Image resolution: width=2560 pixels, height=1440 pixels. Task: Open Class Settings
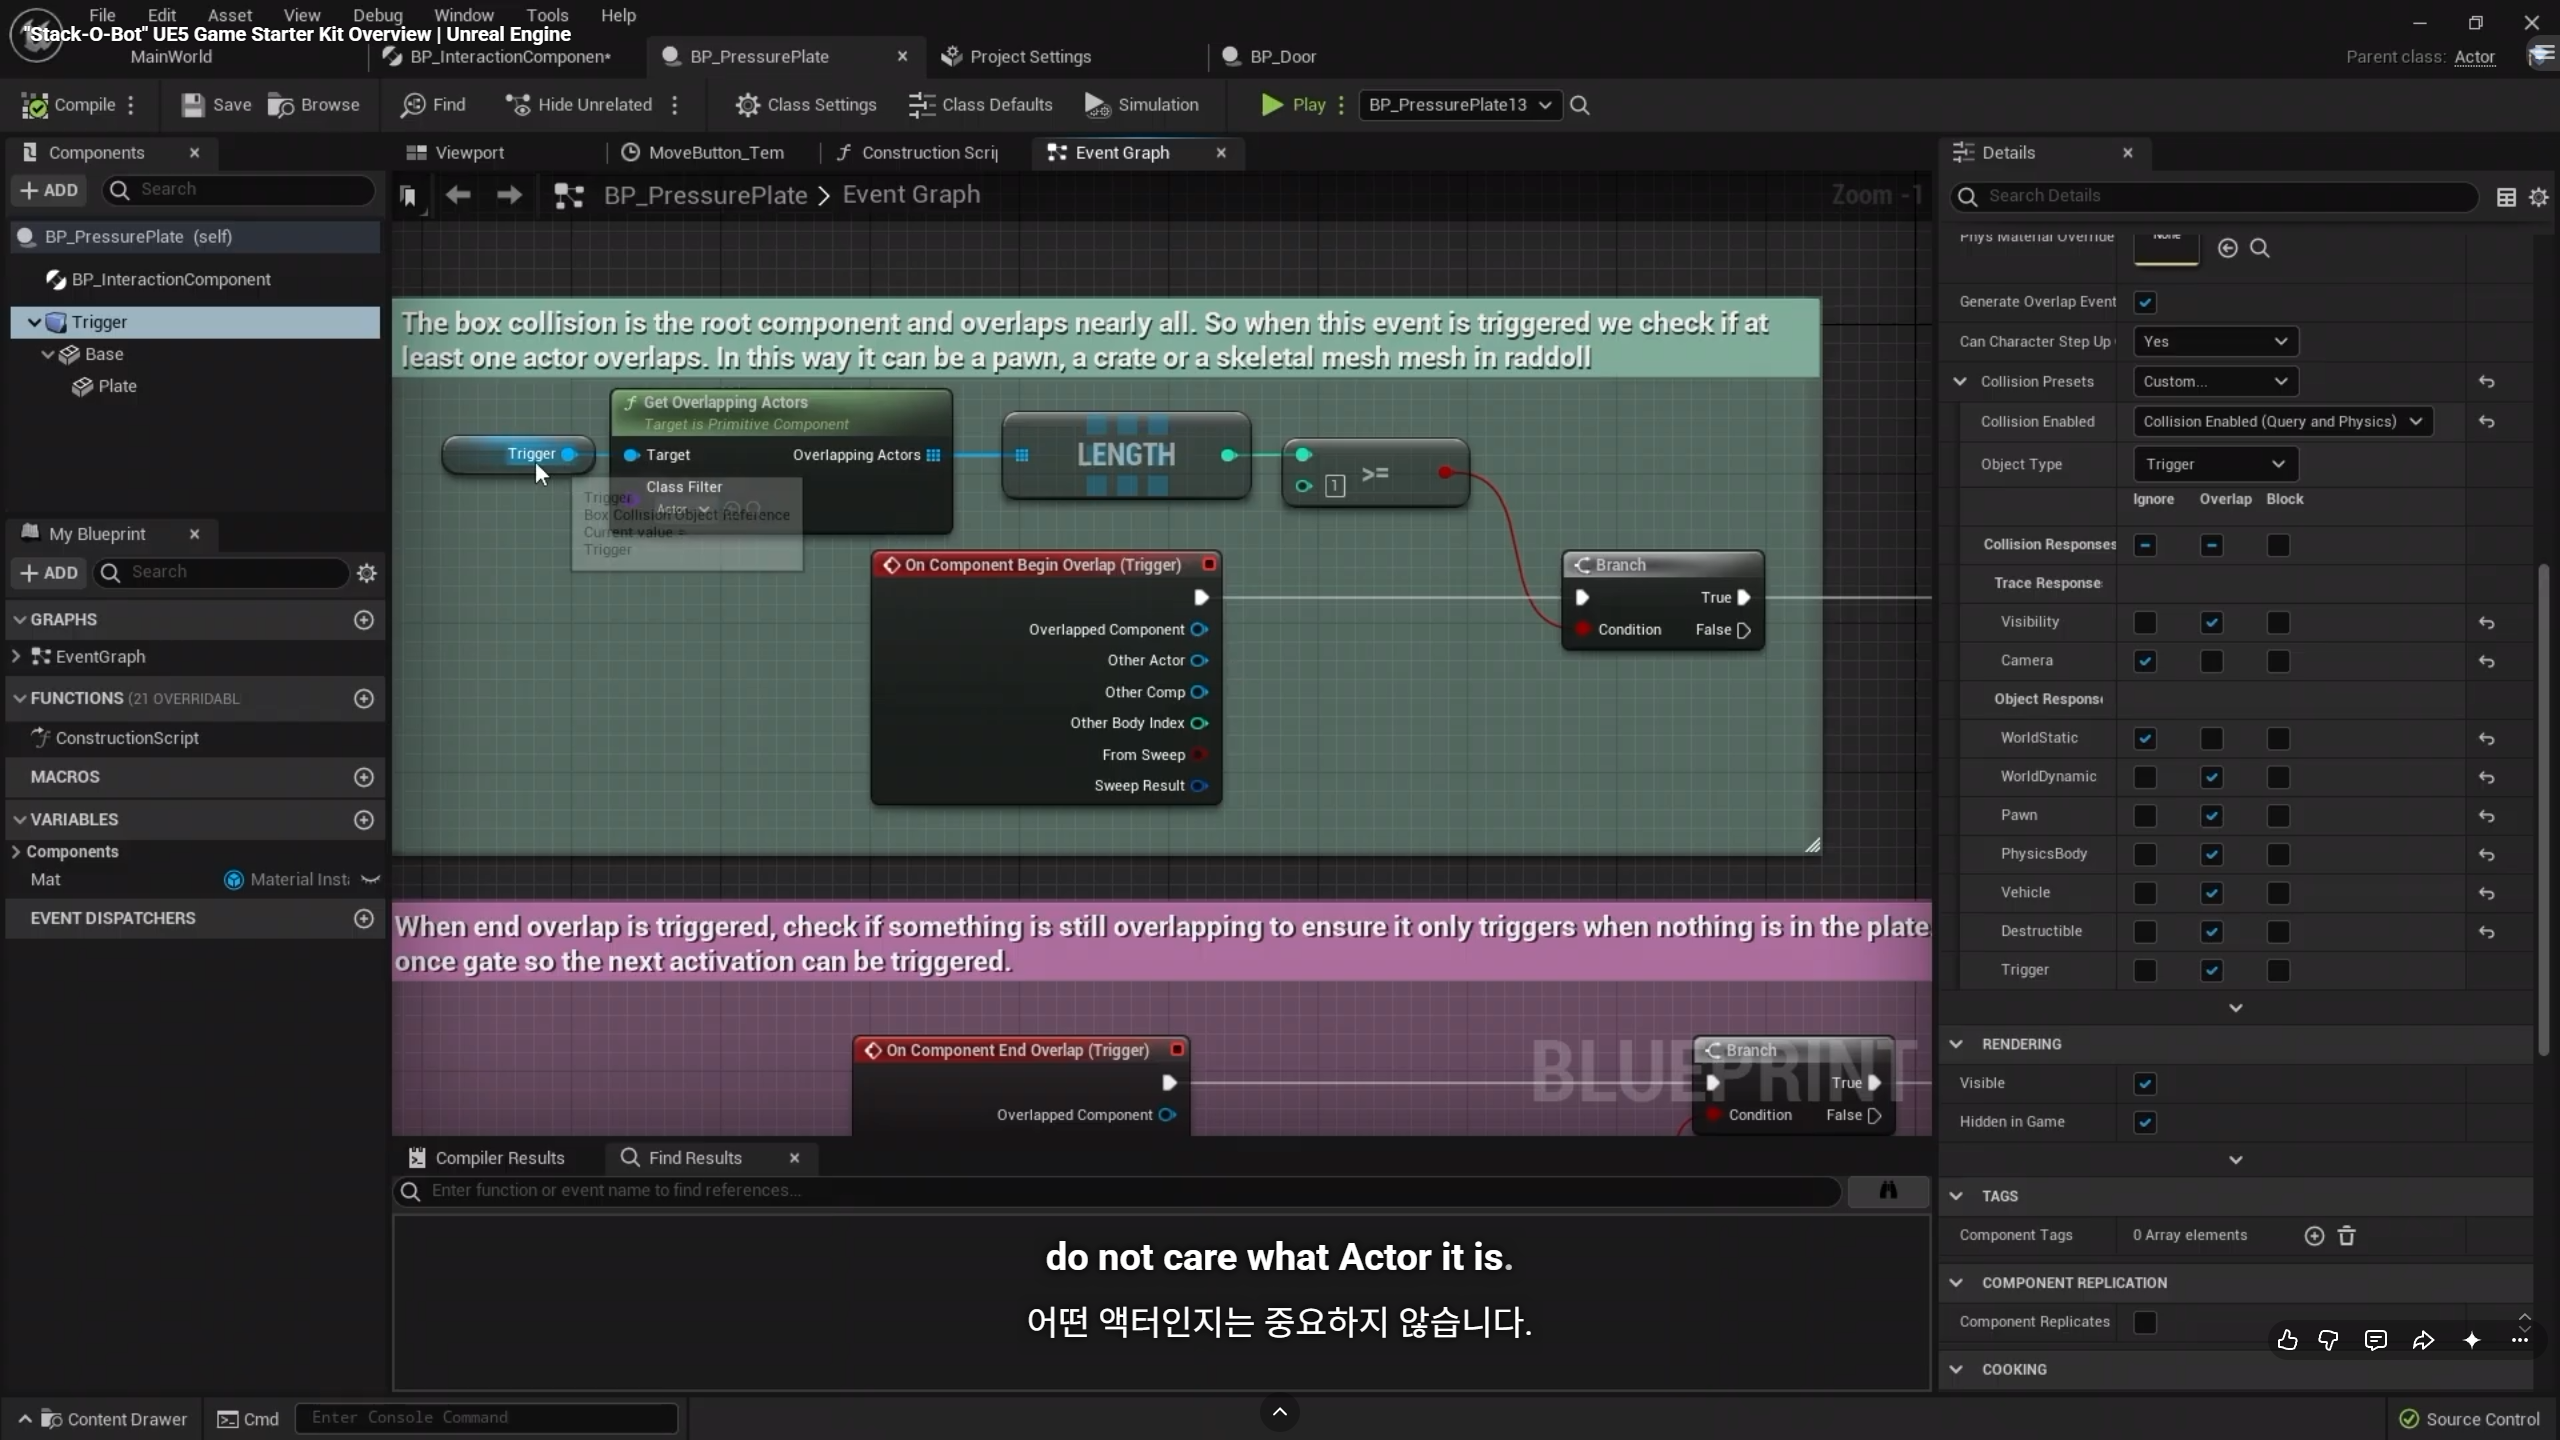806,105
